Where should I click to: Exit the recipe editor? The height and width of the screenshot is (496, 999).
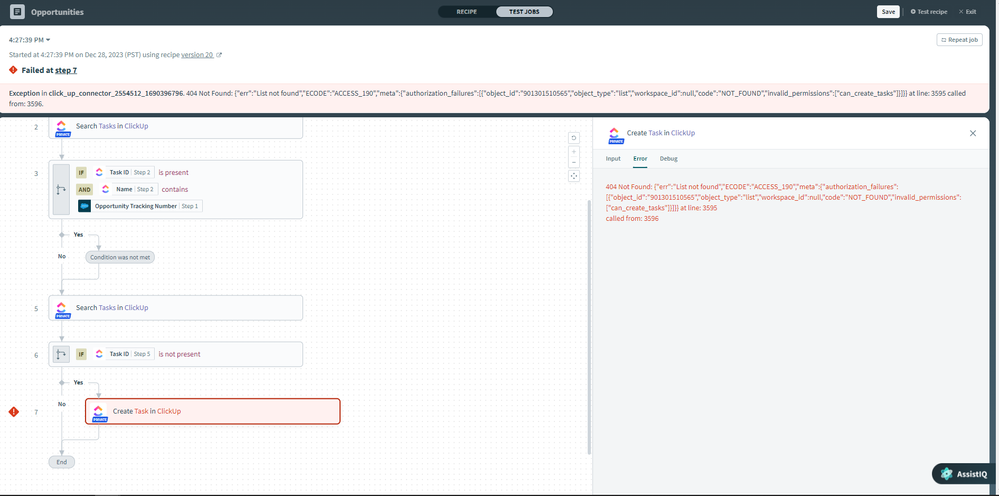click(x=967, y=11)
